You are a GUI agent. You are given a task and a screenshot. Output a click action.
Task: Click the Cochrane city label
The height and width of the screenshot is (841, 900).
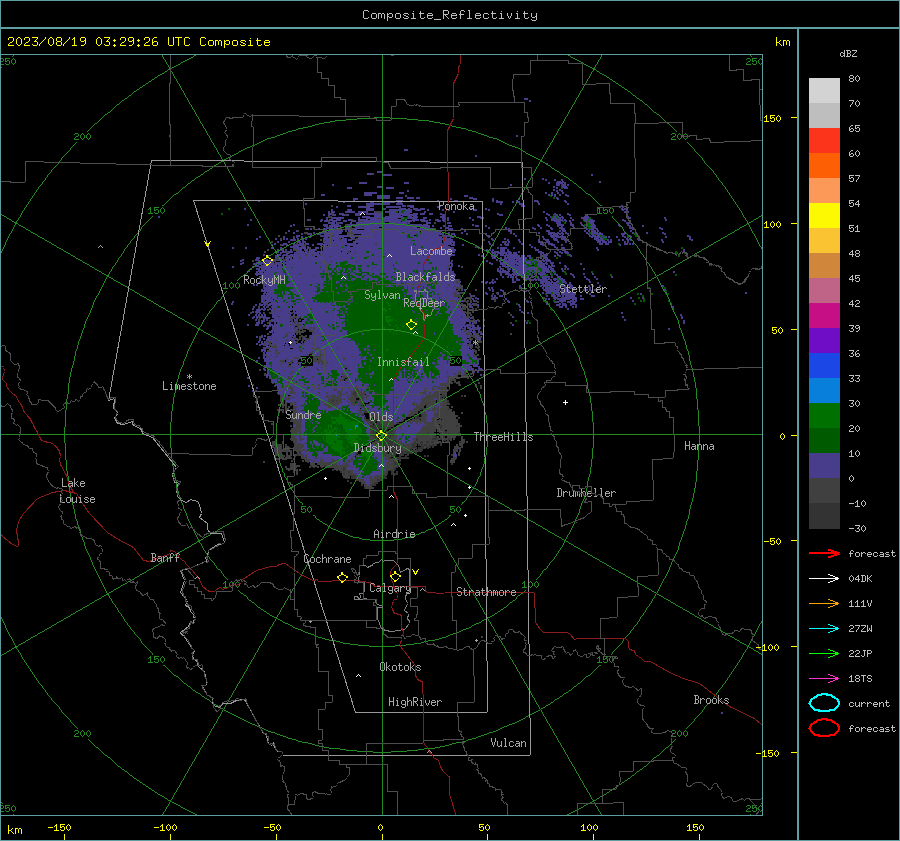tap(327, 559)
